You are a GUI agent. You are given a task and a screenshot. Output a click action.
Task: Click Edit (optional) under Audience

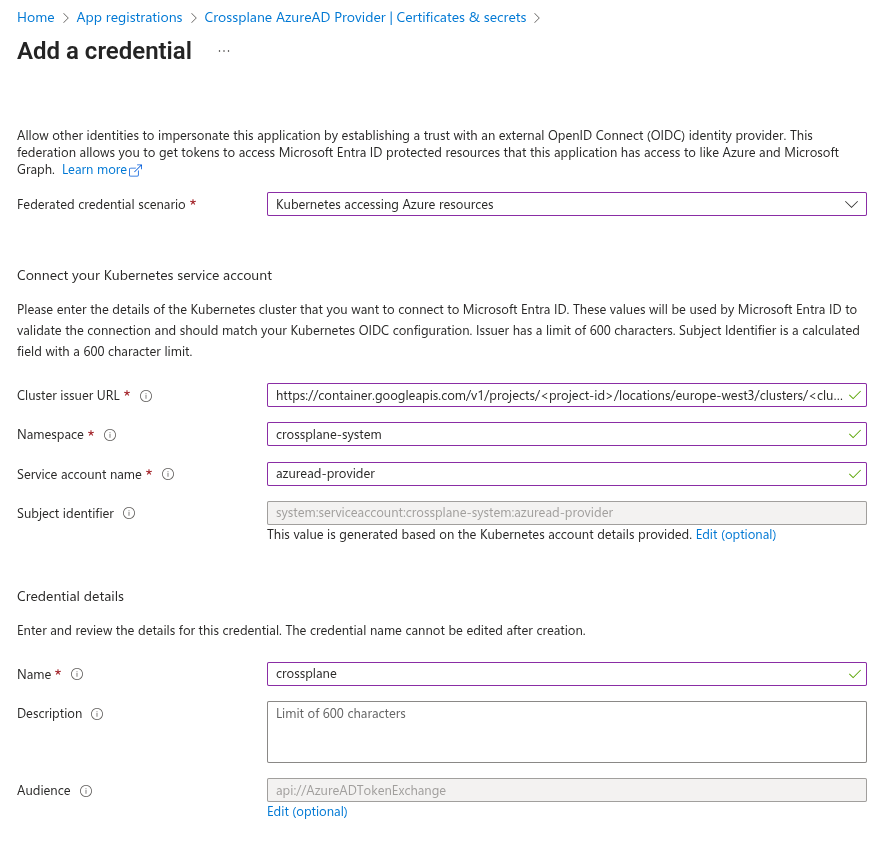tap(307, 812)
